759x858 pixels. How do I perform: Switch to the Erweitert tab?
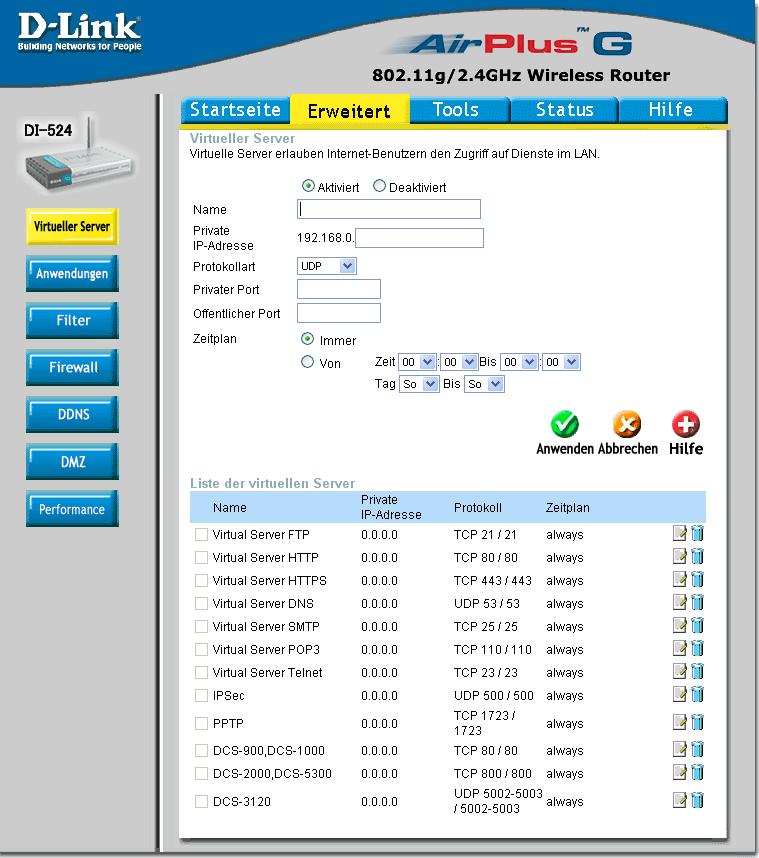(x=349, y=110)
